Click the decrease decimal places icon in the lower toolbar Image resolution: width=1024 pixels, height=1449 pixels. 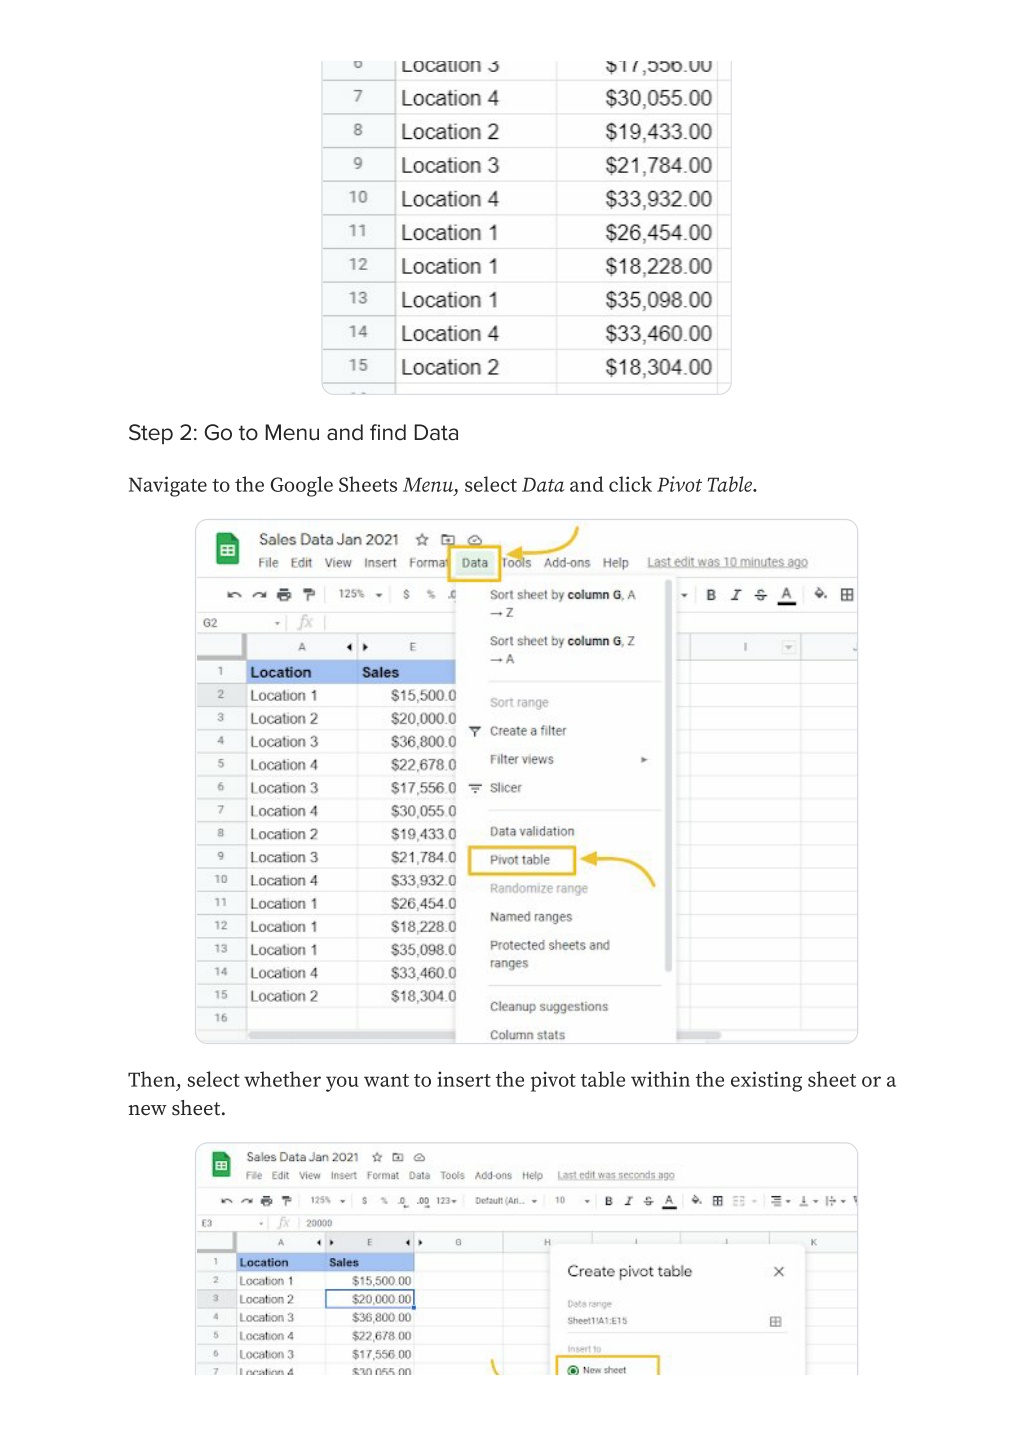click(x=402, y=1201)
